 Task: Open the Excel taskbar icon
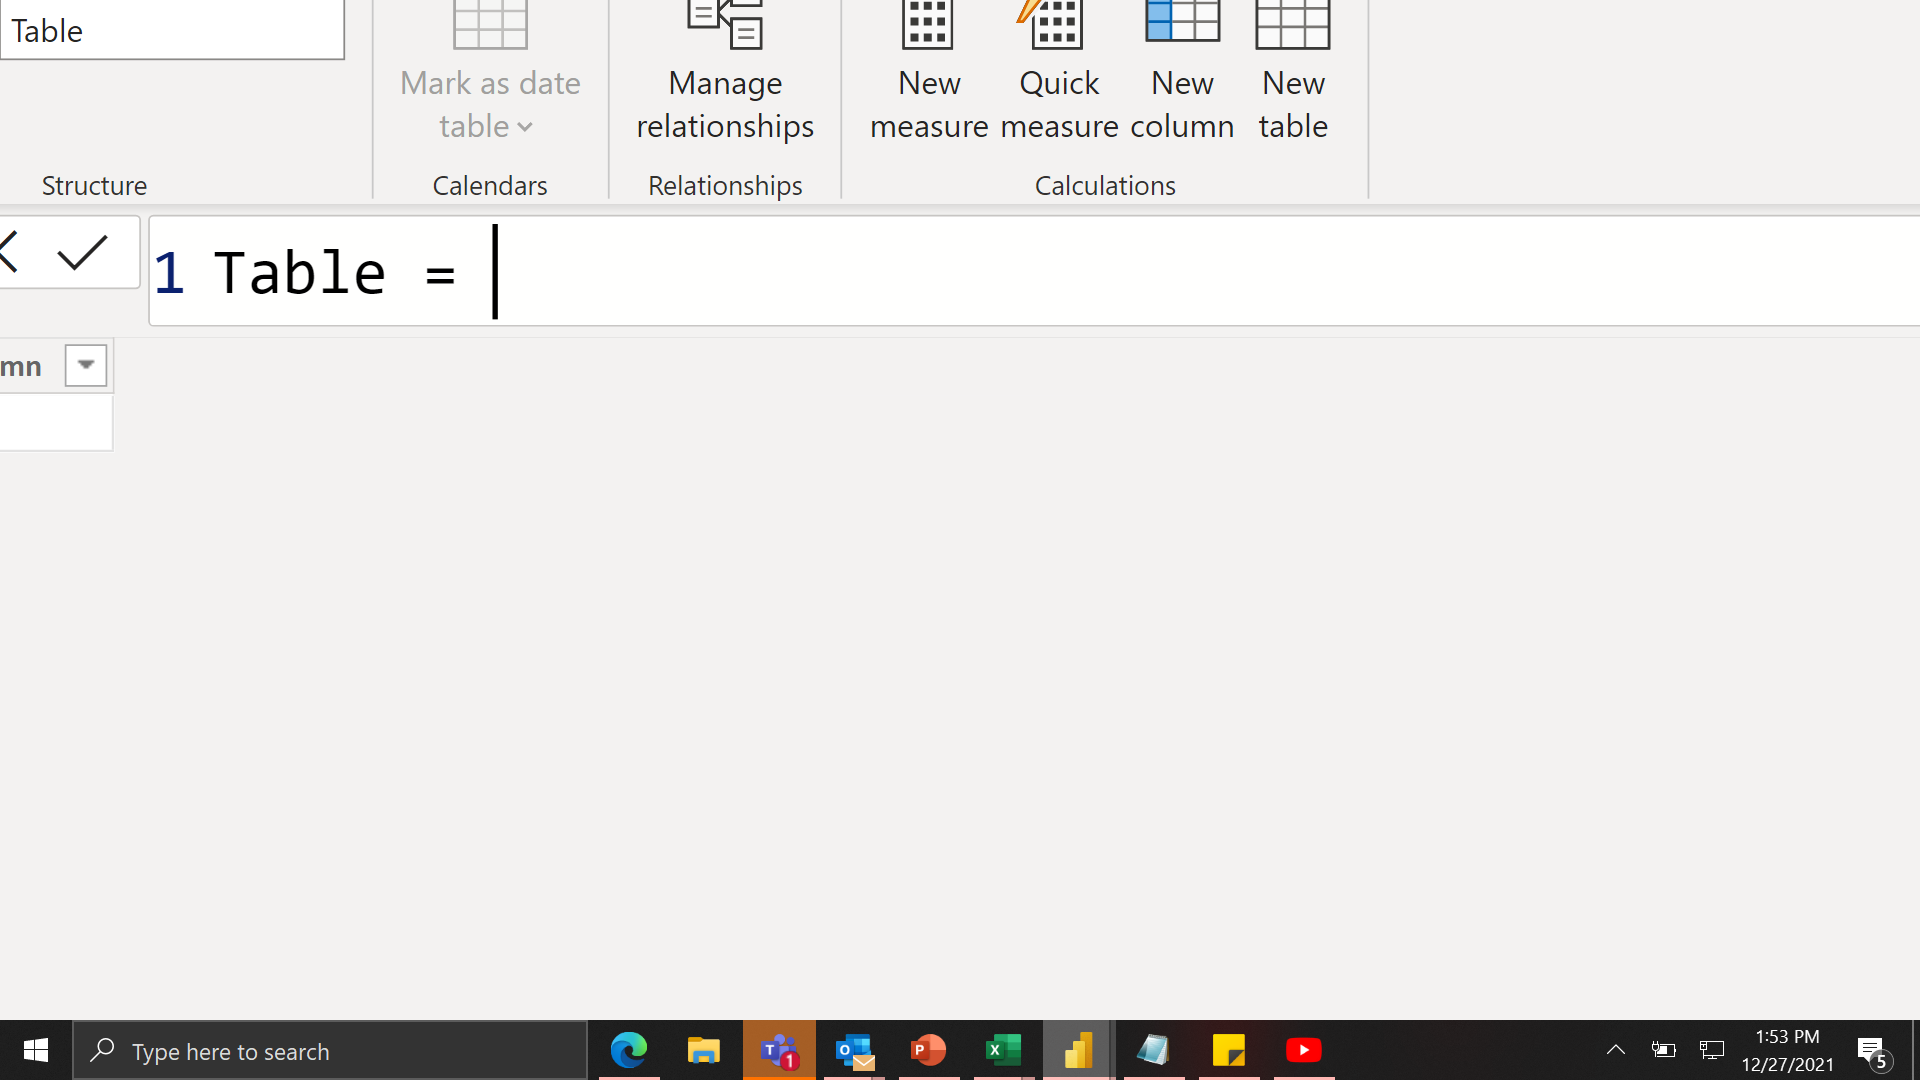[1003, 1050]
